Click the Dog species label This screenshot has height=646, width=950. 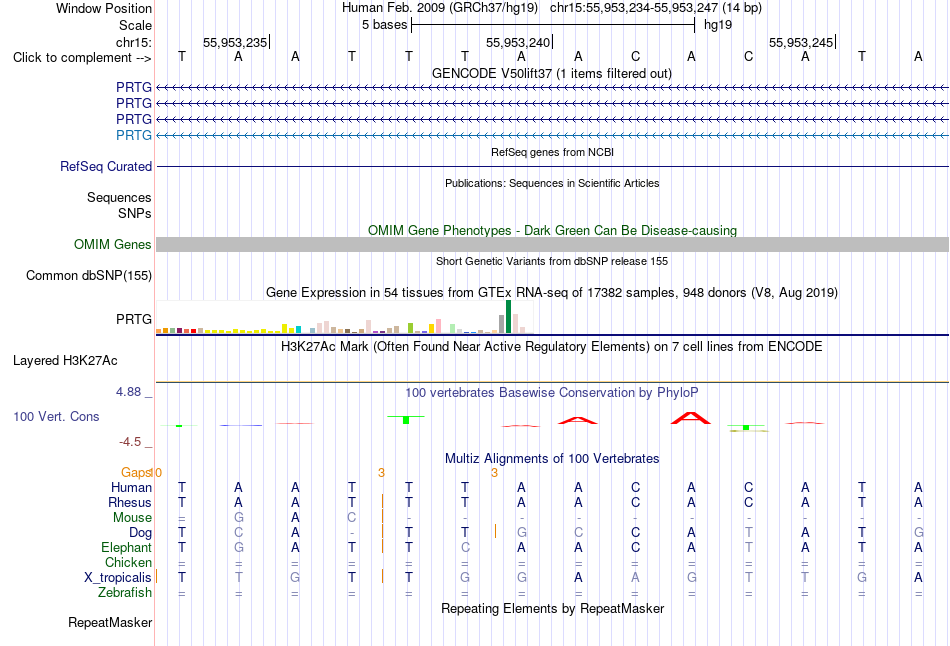(x=140, y=533)
